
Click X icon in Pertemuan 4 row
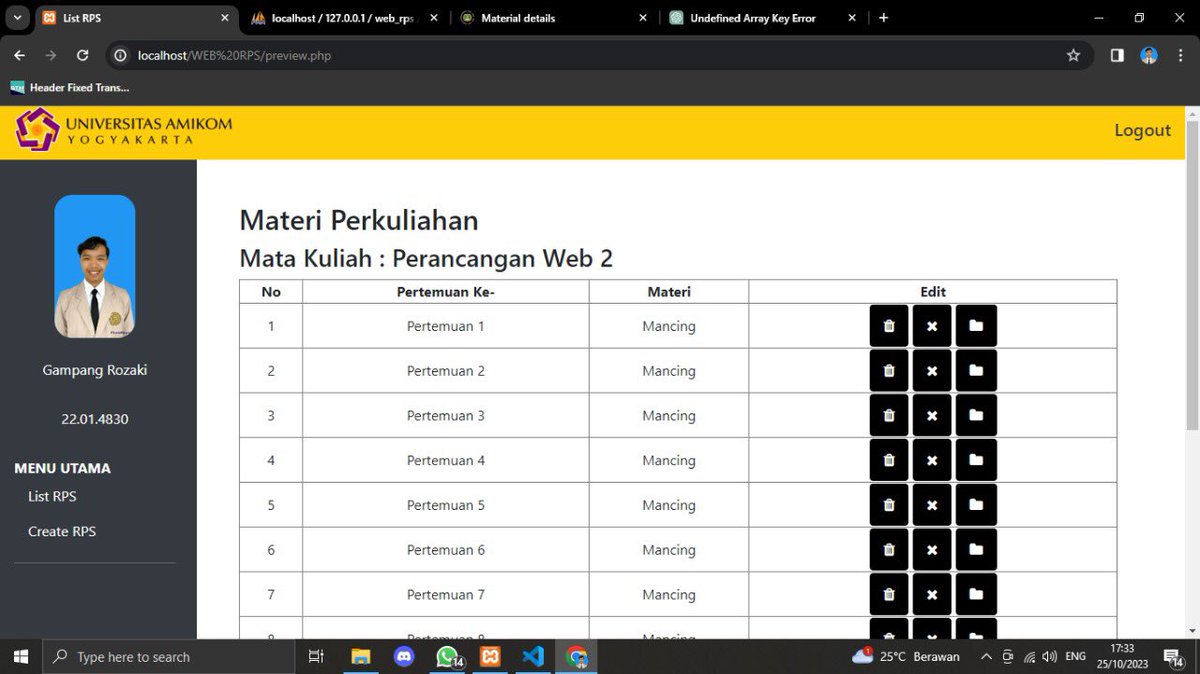pyautogui.click(x=932, y=460)
